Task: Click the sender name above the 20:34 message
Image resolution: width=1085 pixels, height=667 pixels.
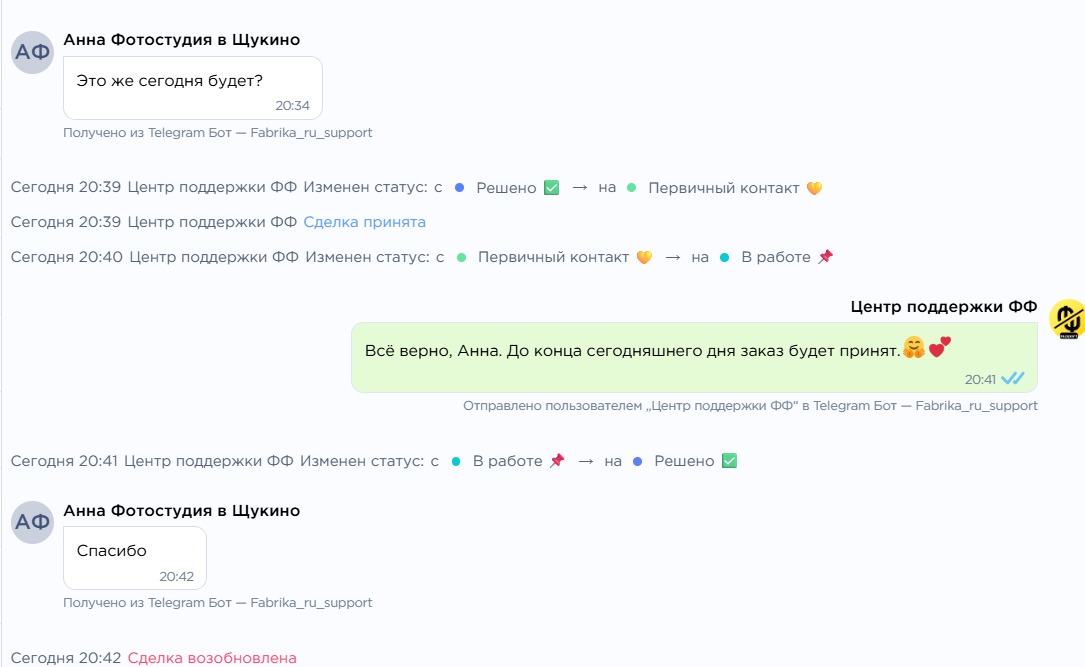Action: pos(181,40)
